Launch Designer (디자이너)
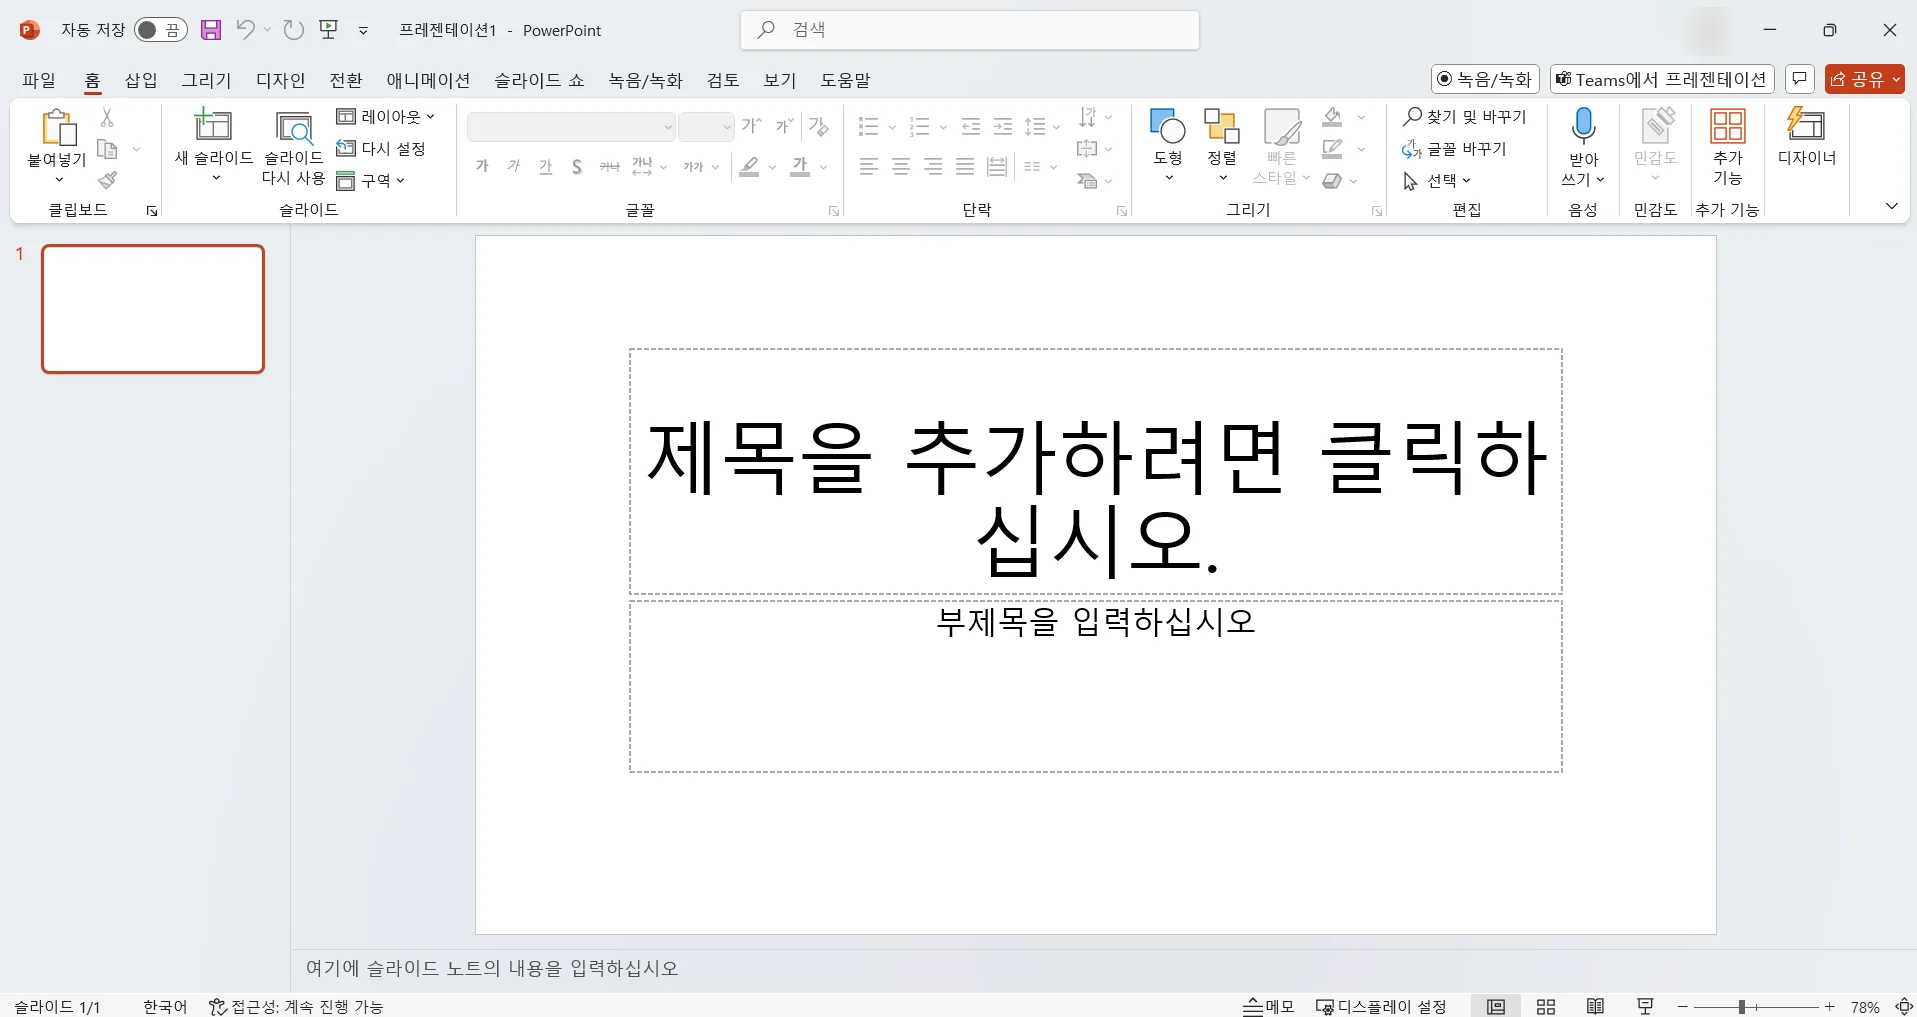Image resolution: width=1917 pixels, height=1017 pixels. tap(1806, 145)
